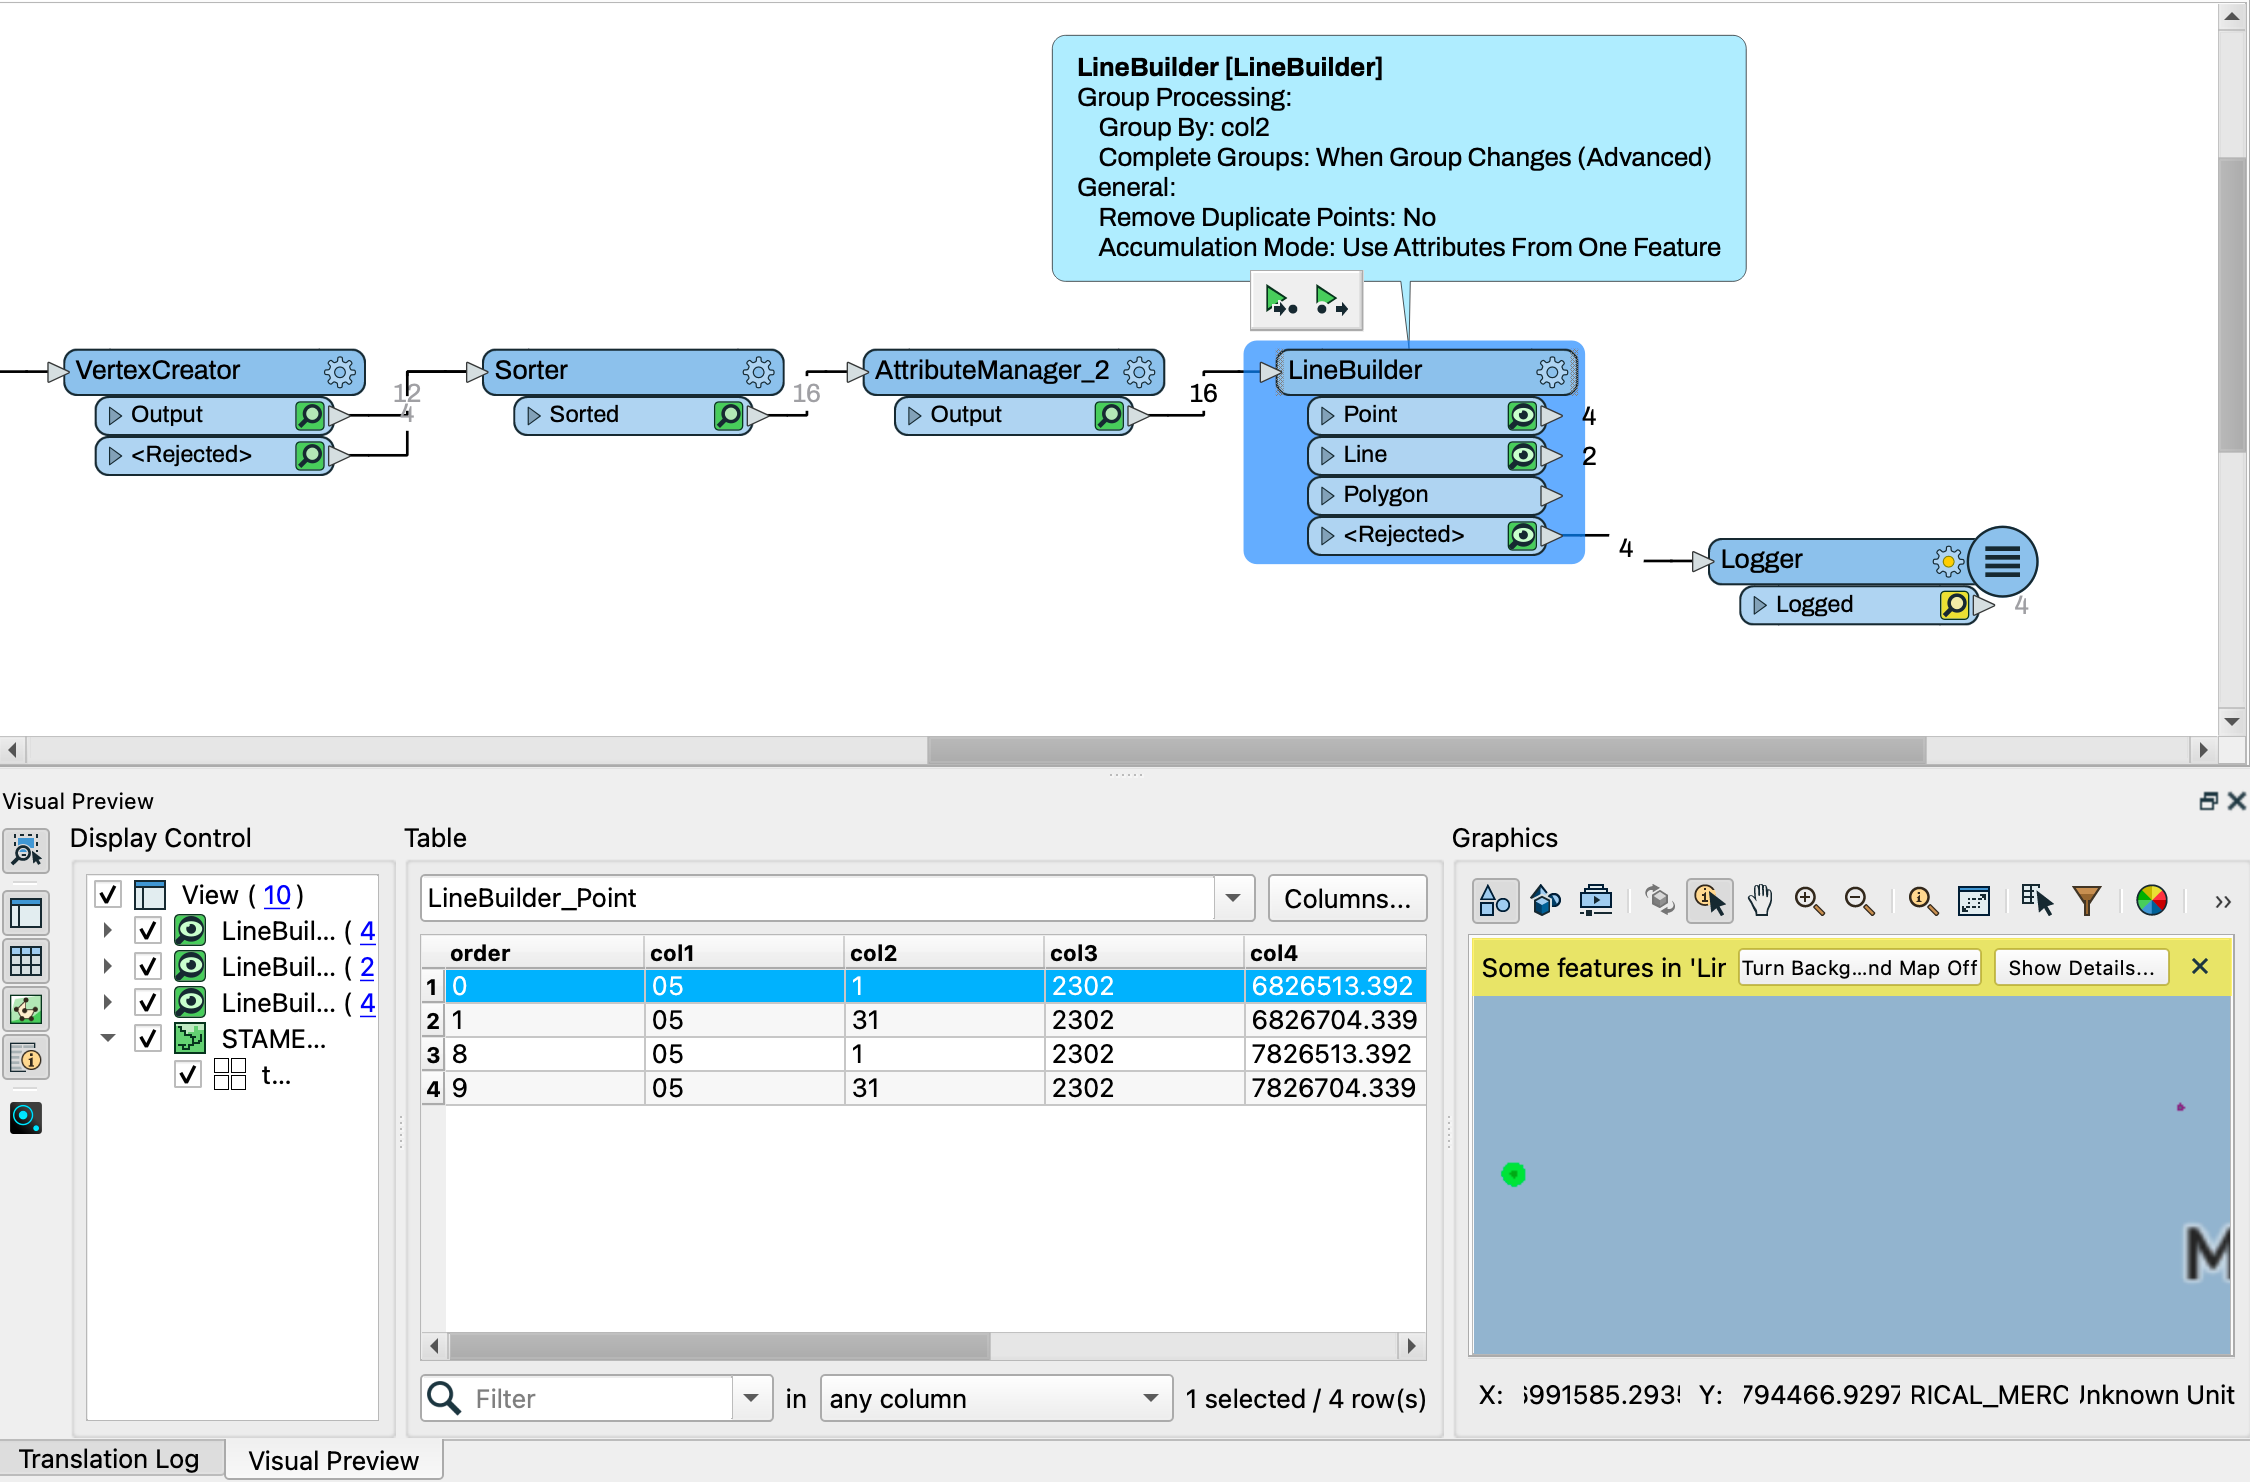Zoom to selected features icon
Screen dimensions: 2250x1482
(1922, 901)
